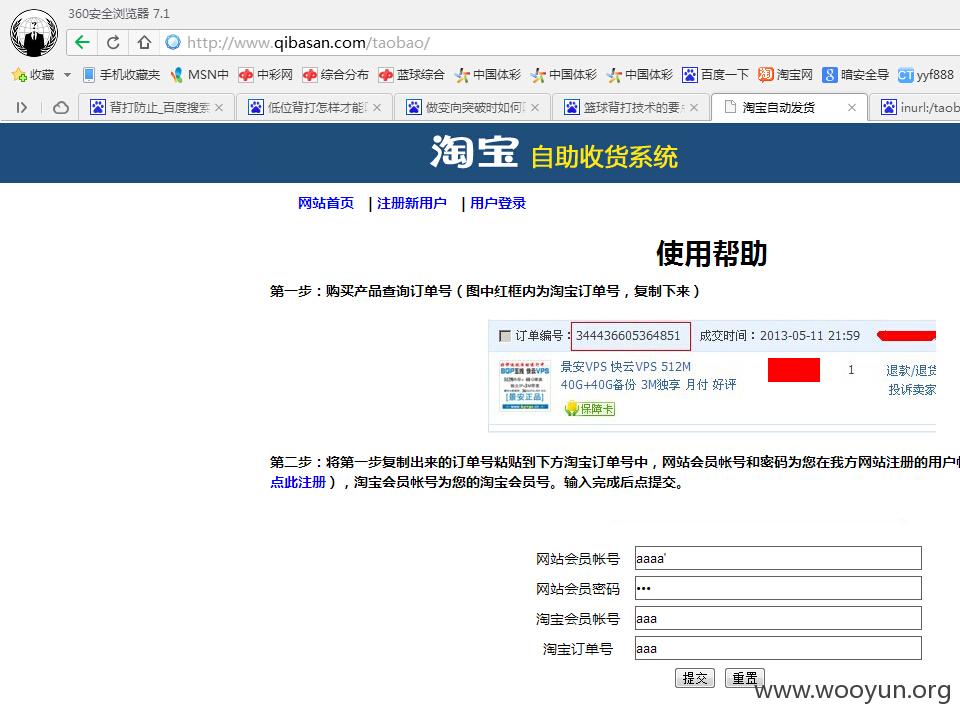The height and width of the screenshot is (719, 960).
Task: Click the 重置 reset button
Action: coord(744,678)
